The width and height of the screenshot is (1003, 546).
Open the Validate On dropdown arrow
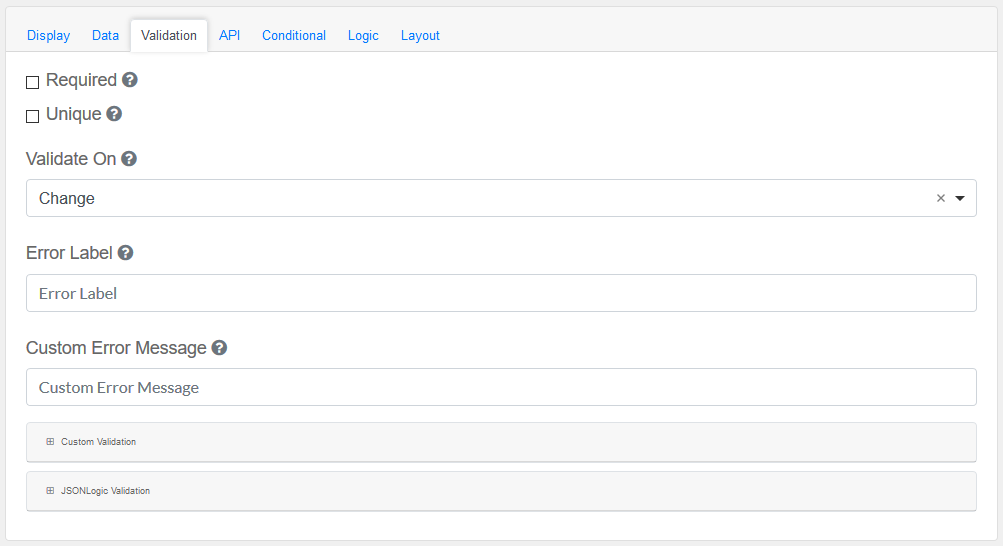(x=960, y=198)
